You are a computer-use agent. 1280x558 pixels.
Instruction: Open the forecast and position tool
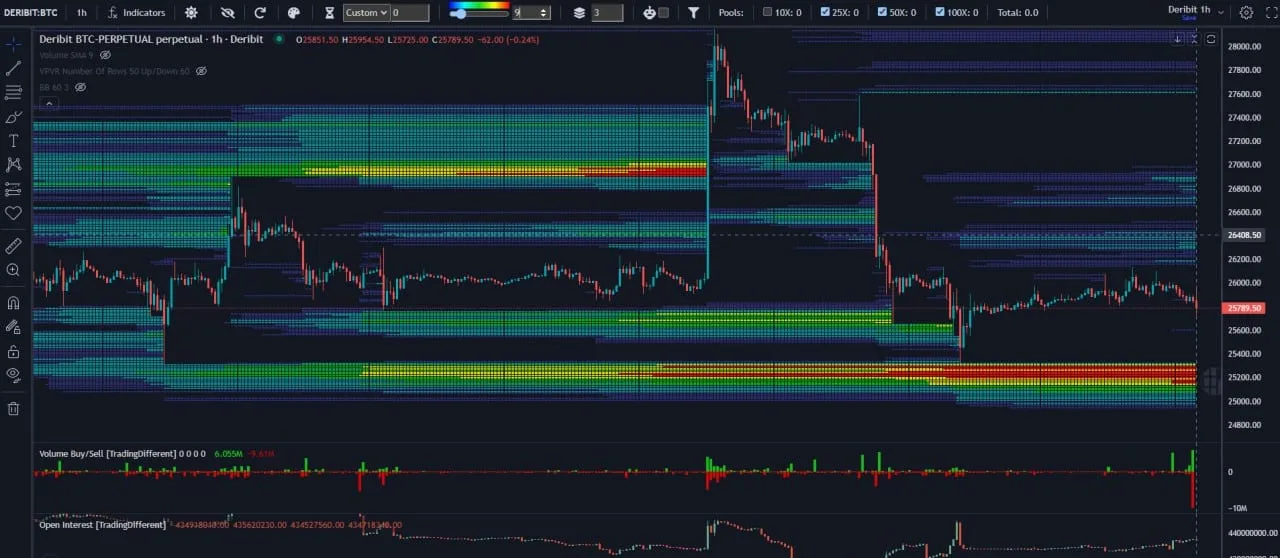click(13, 188)
